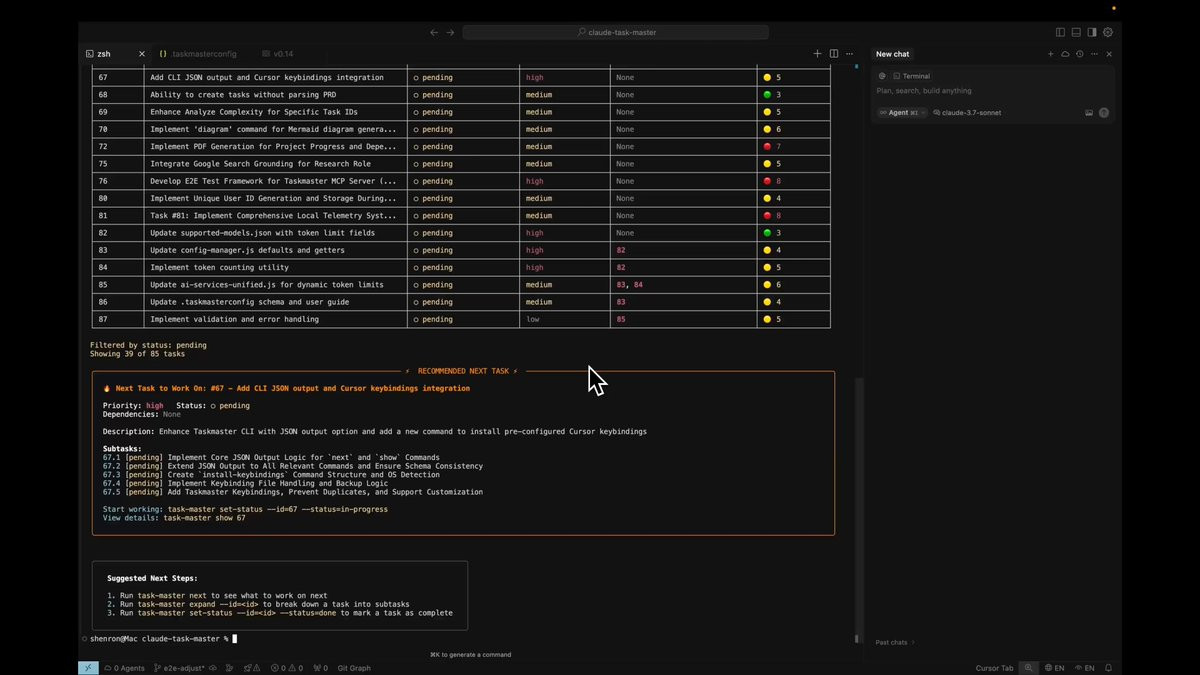This screenshot has height=675, width=1200.
Task: Switch to the .taskmasterconfig tab
Action: [x=198, y=54]
